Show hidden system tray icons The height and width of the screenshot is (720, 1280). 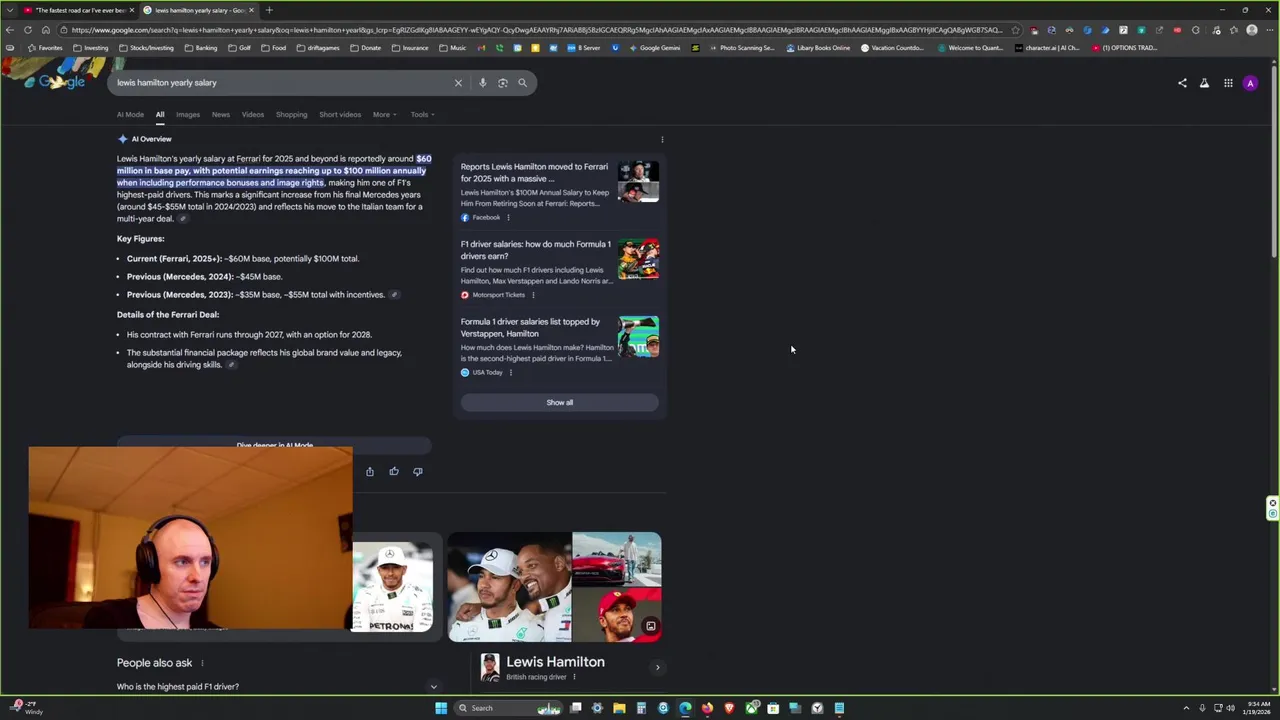click(1186, 708)
